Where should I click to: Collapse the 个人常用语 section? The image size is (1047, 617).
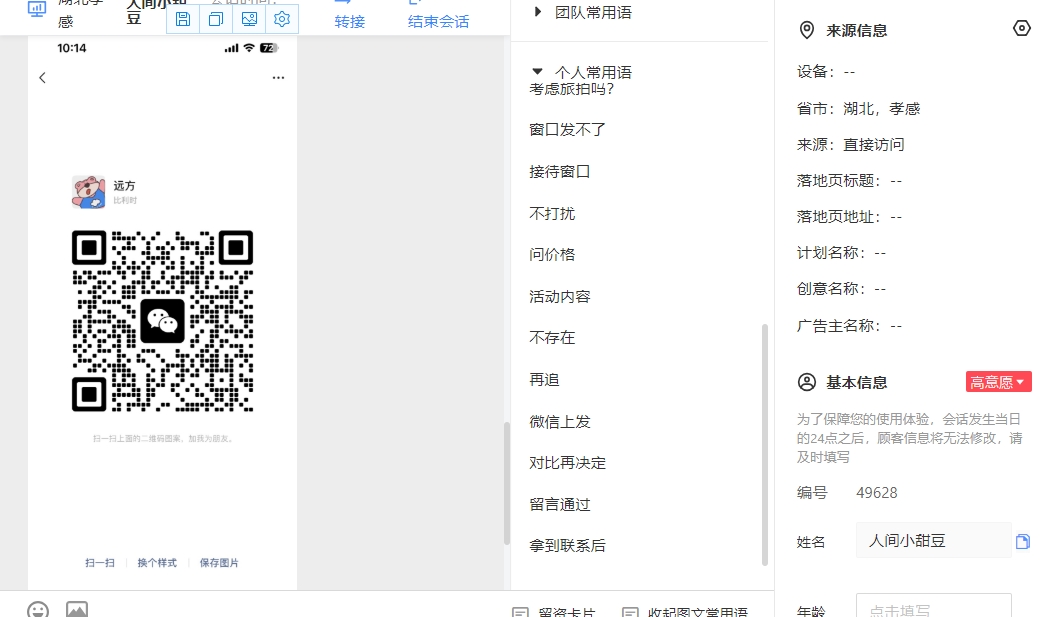click(x=538, y=71)
